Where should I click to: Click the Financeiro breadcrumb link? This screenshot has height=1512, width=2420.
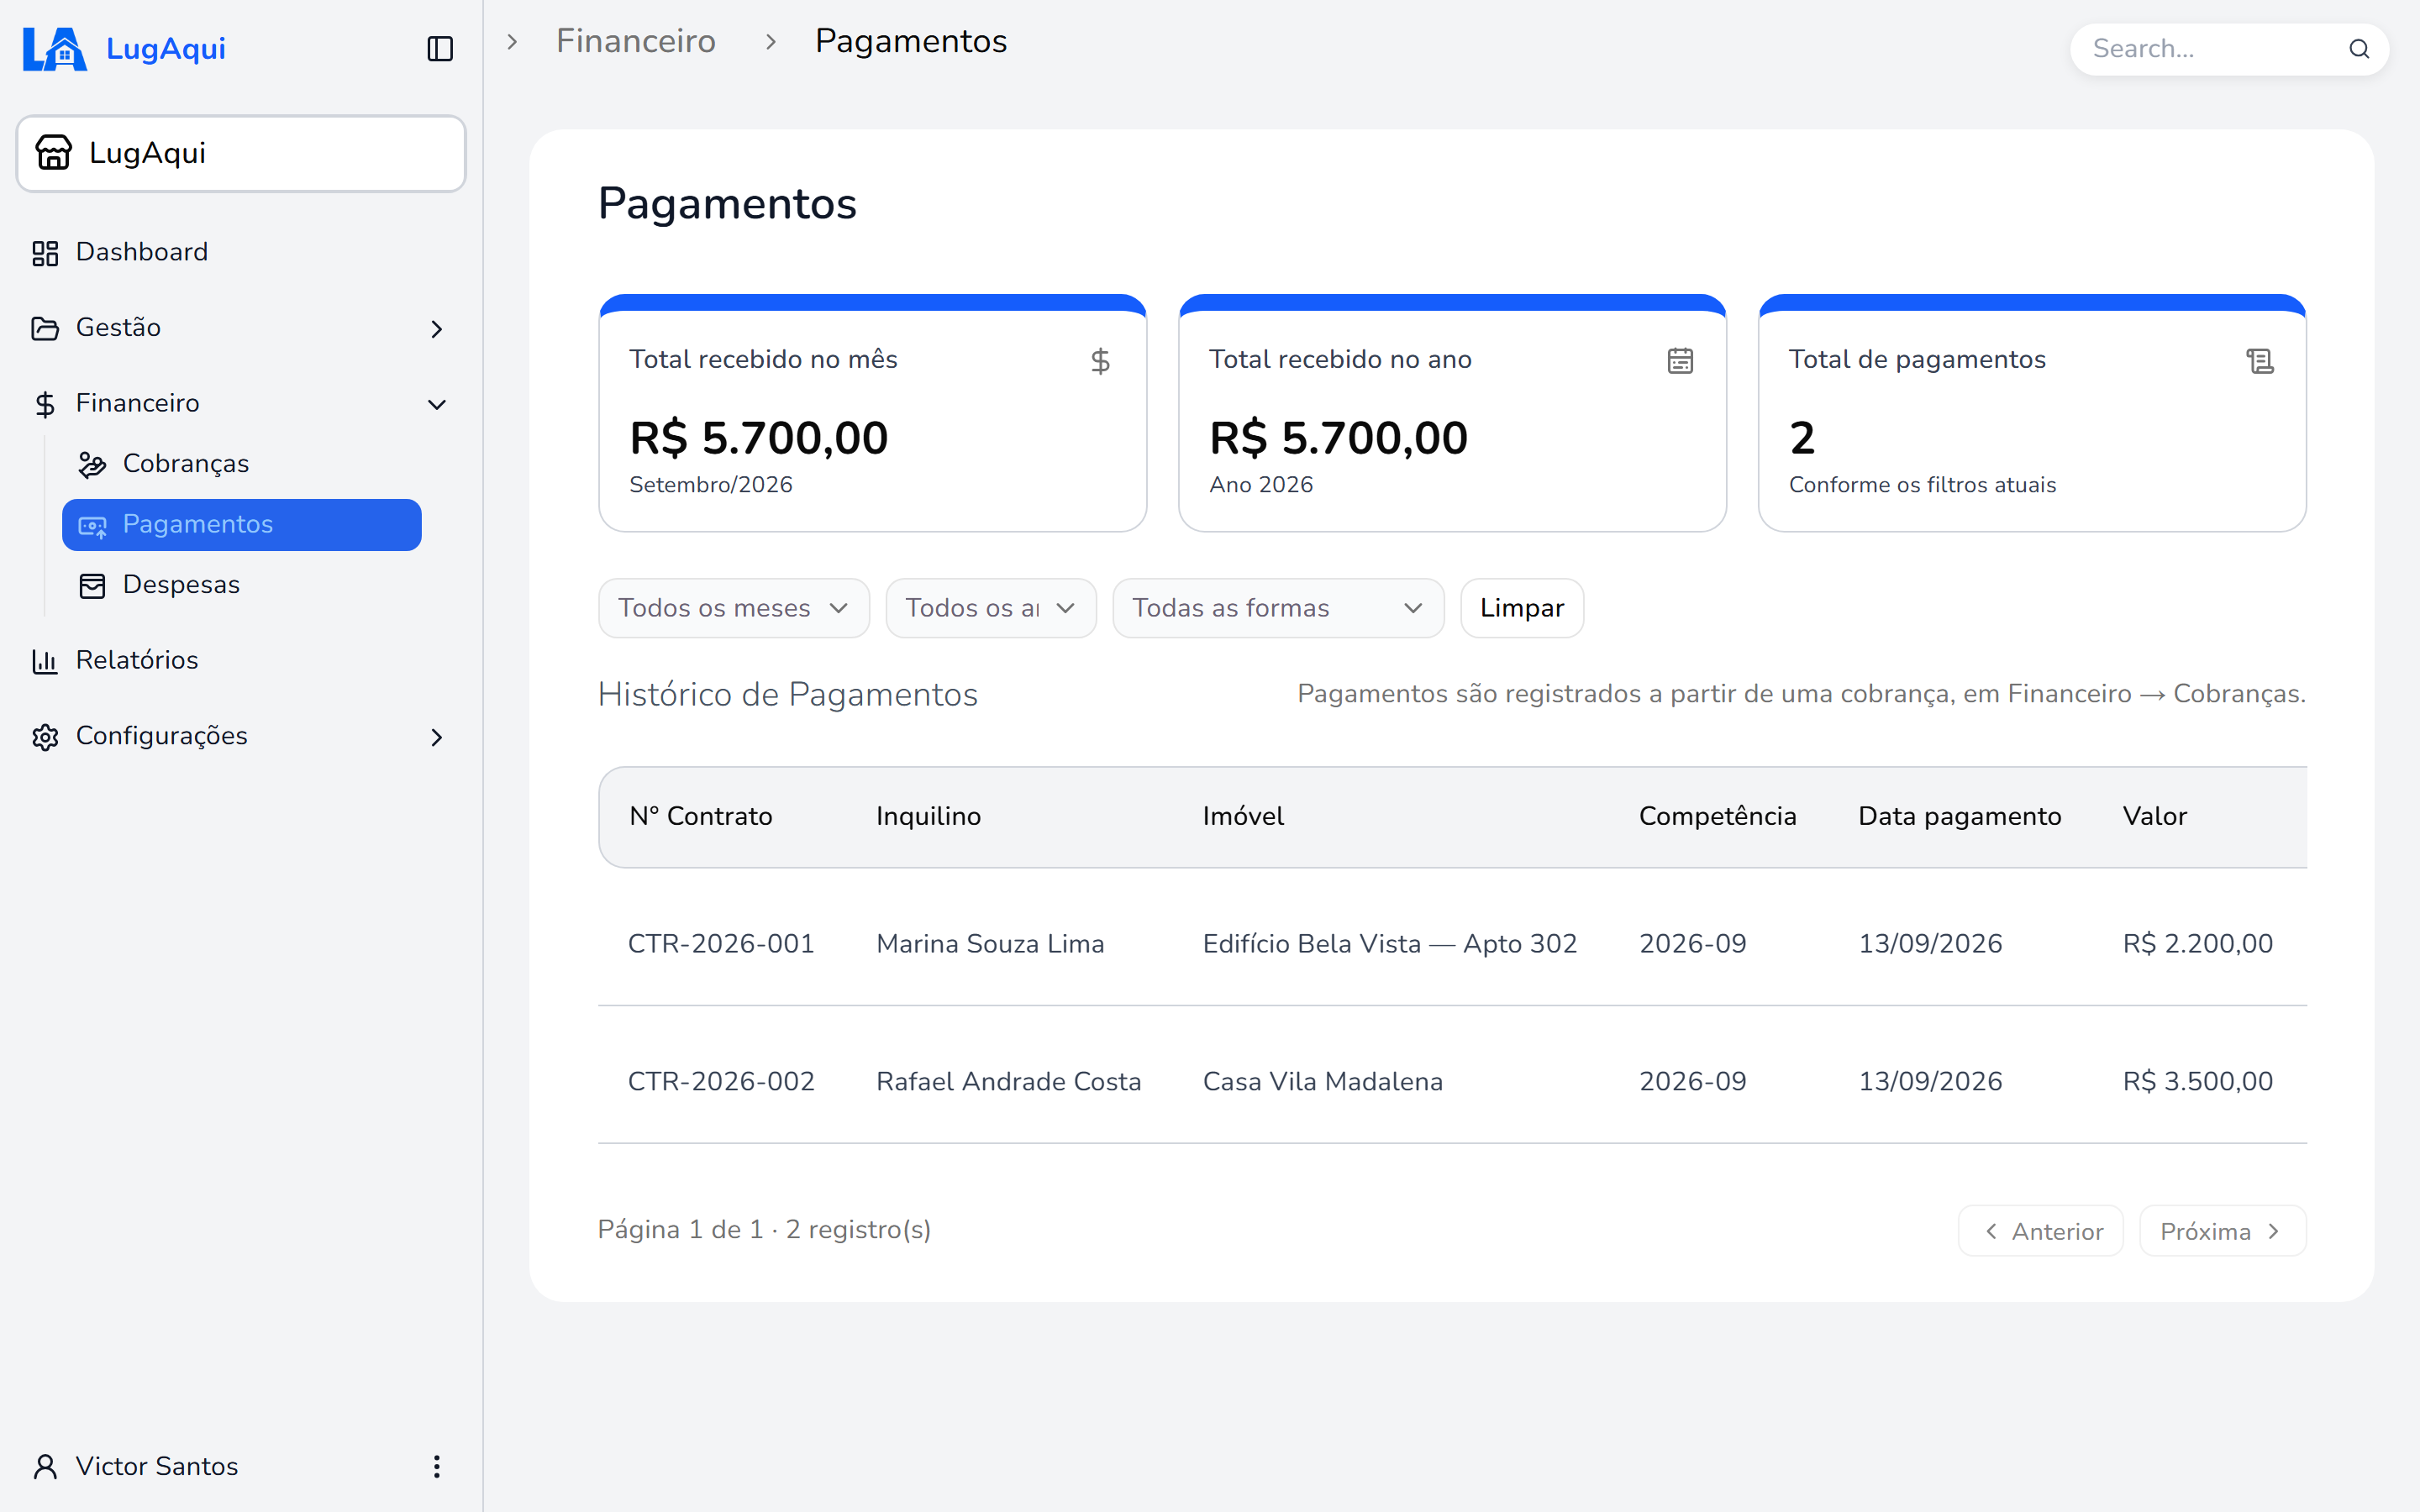[636, 41]
